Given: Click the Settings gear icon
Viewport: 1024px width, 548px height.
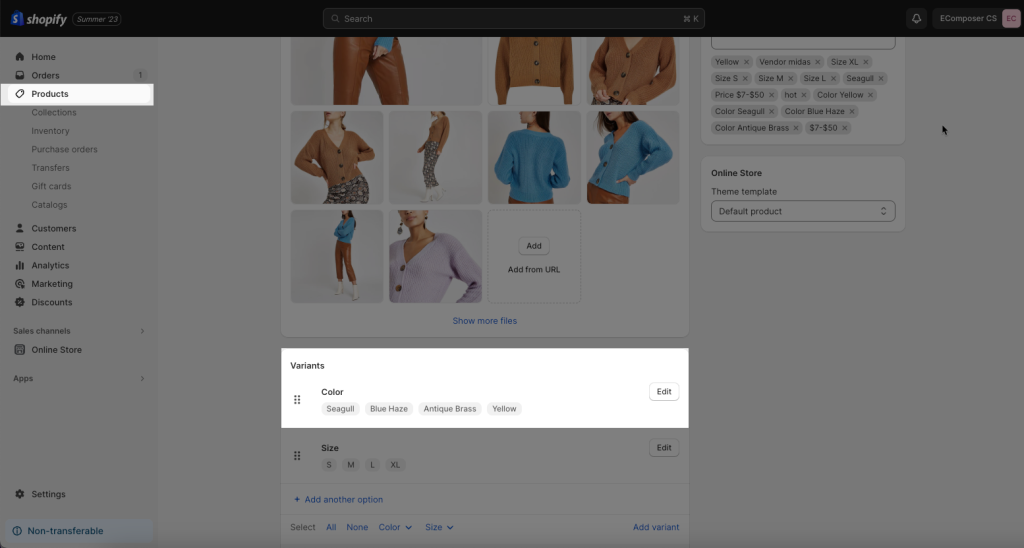Looking at the screenshot, I should pos(20,494).
